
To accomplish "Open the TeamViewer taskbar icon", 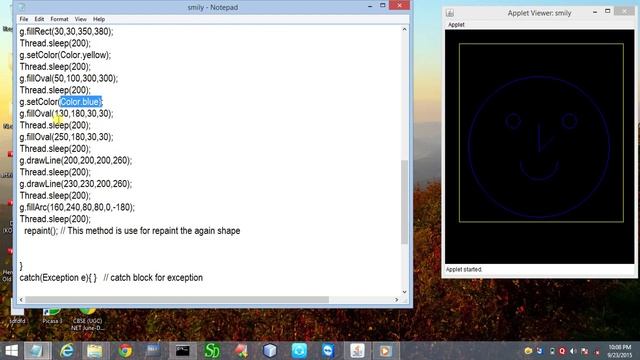I will pyautogui.click(x=328, y=351).
